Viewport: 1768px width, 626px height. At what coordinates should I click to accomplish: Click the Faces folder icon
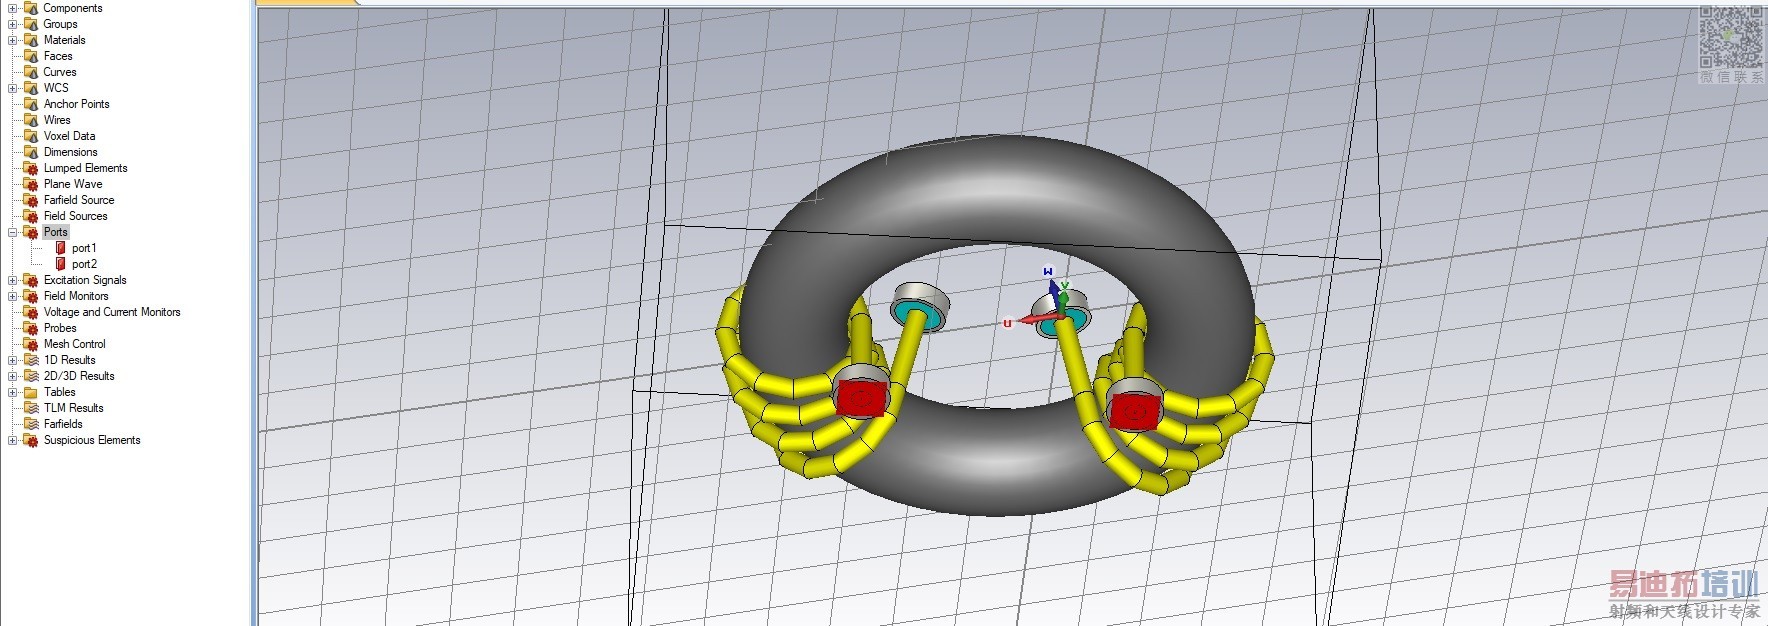pyautogui.click(x=31, y=56)
